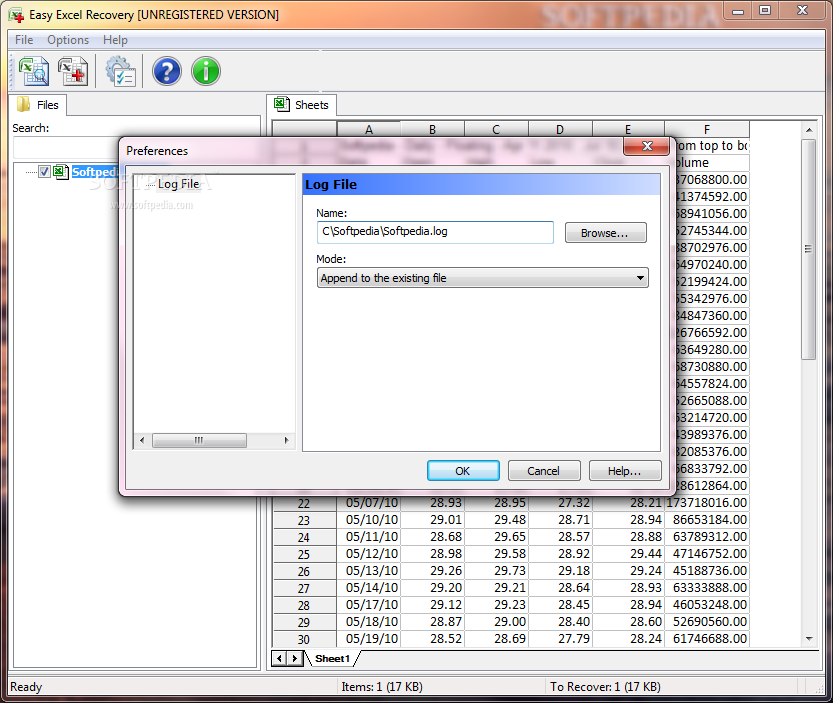
Task: Open the File menu
Action: point(24,40)
